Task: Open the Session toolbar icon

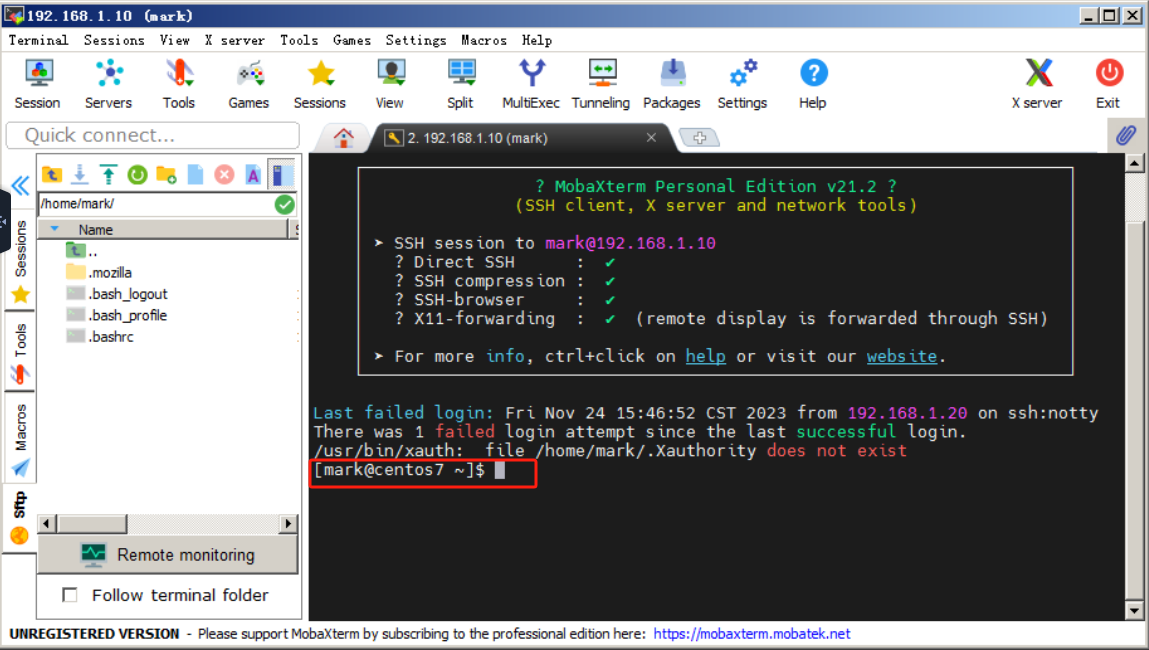Action: [37, 84]
